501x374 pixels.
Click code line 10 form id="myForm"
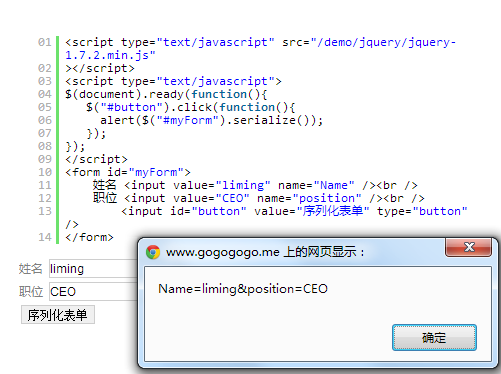[x=128, y=172]
